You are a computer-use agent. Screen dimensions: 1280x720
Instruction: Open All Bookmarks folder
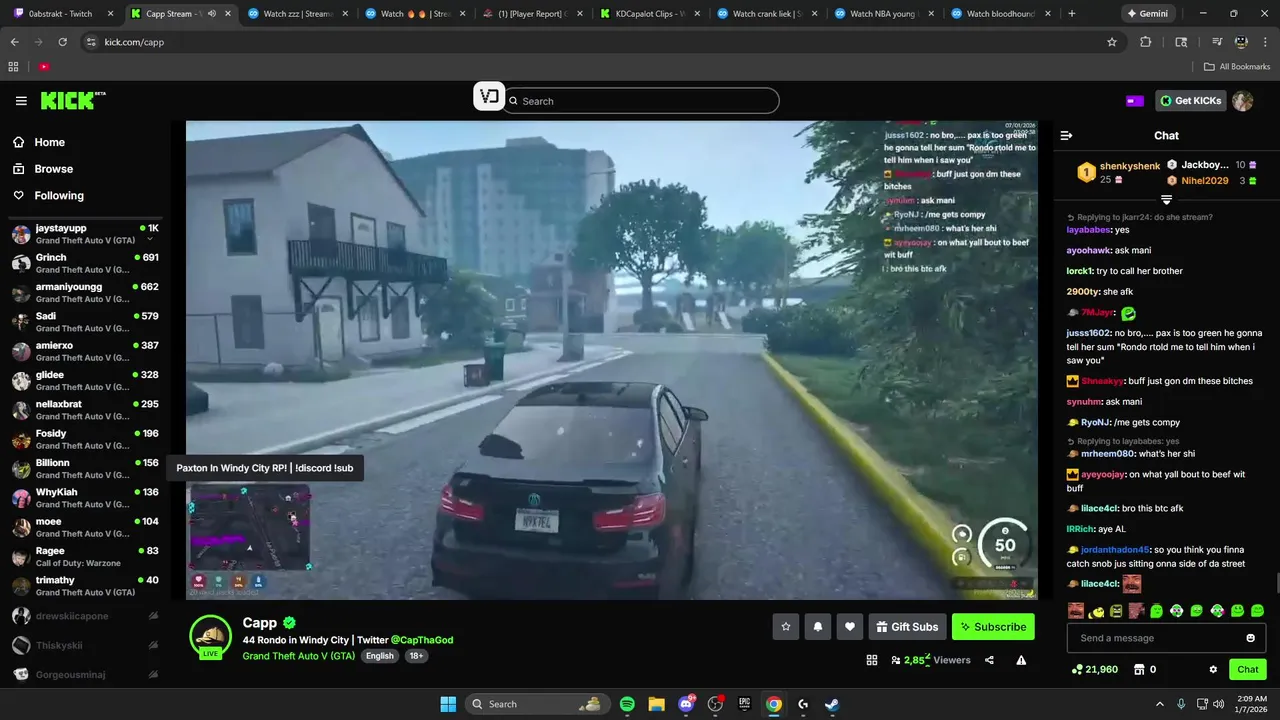tap(1237, 67)
